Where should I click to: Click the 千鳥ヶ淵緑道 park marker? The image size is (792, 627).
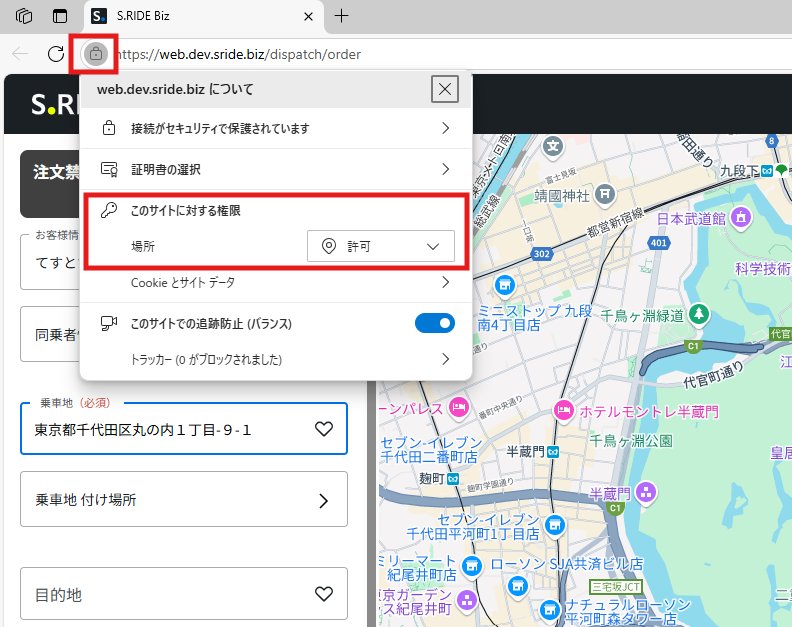click(x=699, y=314)
